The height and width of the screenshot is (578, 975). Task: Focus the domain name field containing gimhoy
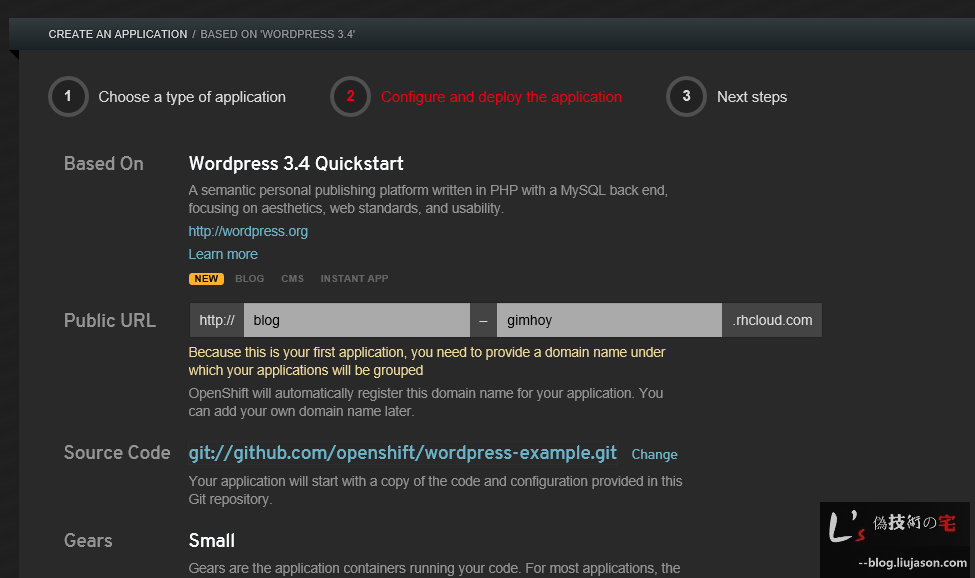(x=609, y=320)
